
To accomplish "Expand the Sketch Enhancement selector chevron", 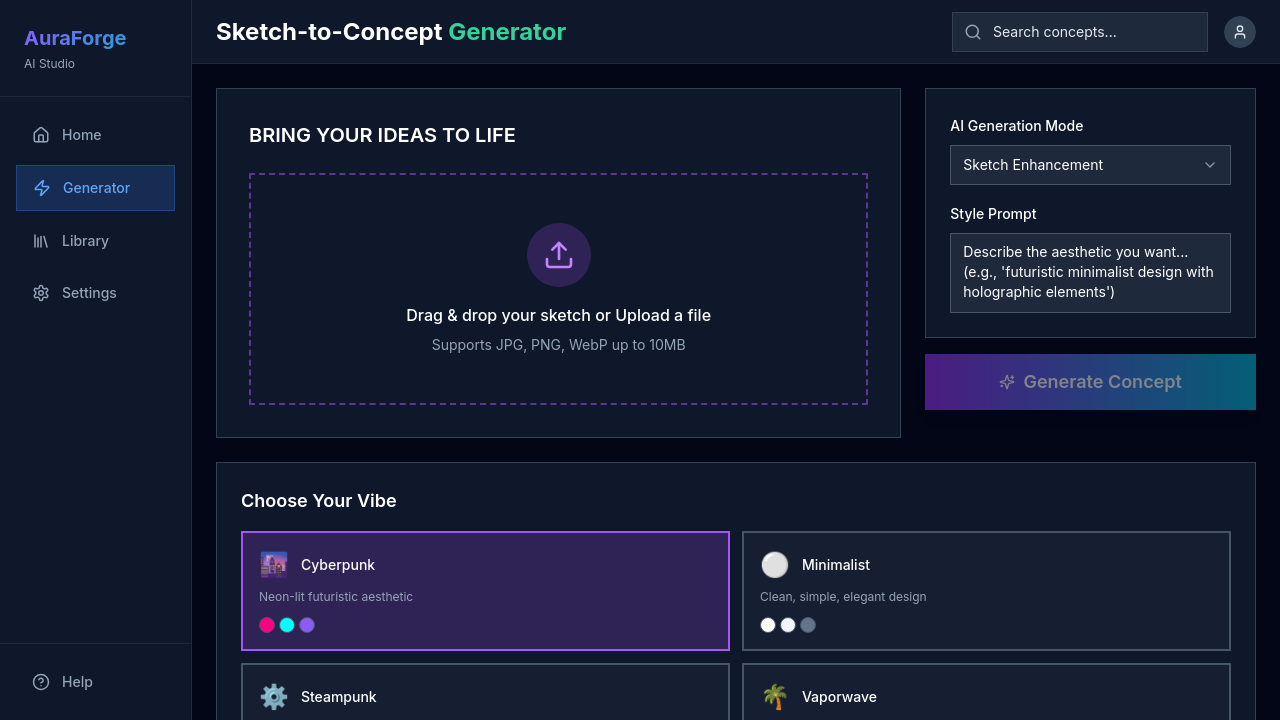I will coord(1210,165).
